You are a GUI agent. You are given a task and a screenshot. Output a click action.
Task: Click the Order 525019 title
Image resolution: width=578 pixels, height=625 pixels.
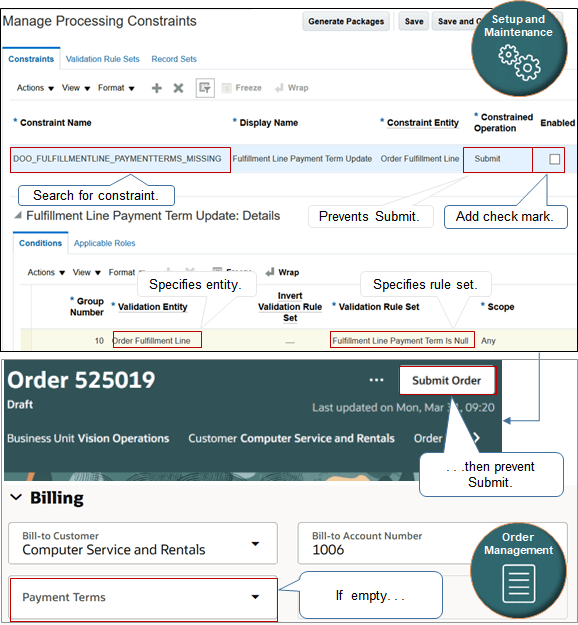pos(81,379)
